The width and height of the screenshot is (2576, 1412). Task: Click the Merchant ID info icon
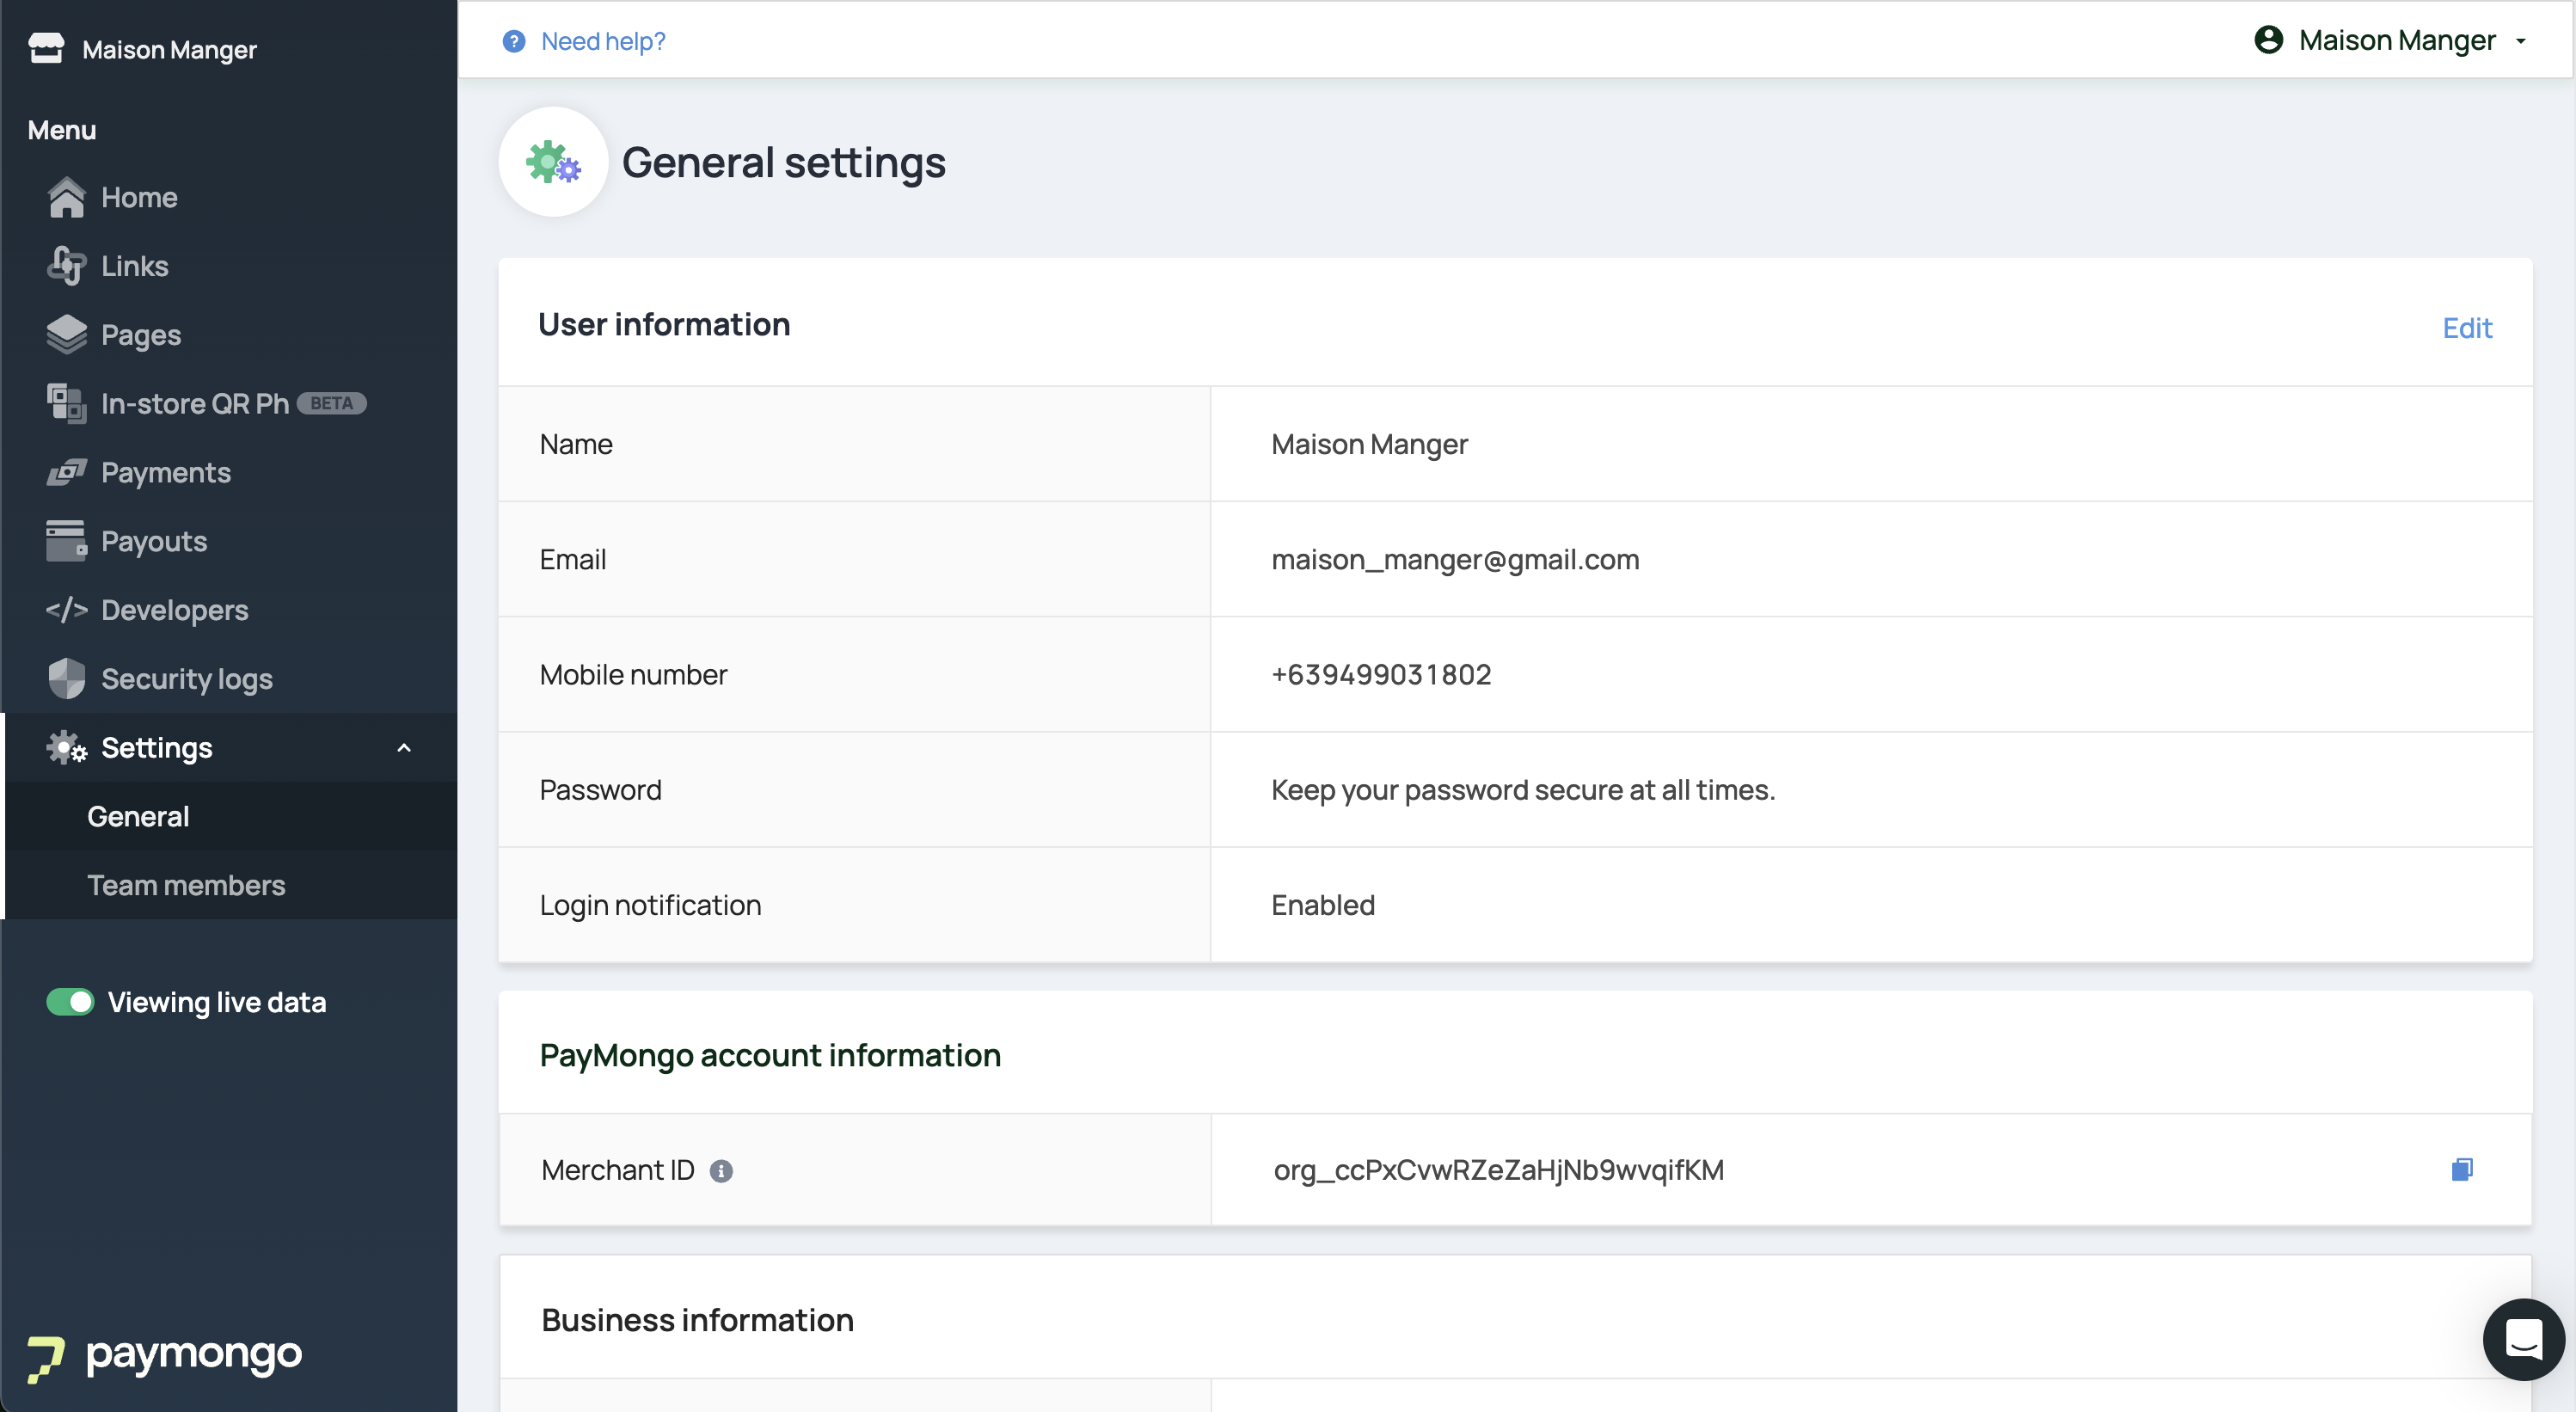[x=721, y=1170]
